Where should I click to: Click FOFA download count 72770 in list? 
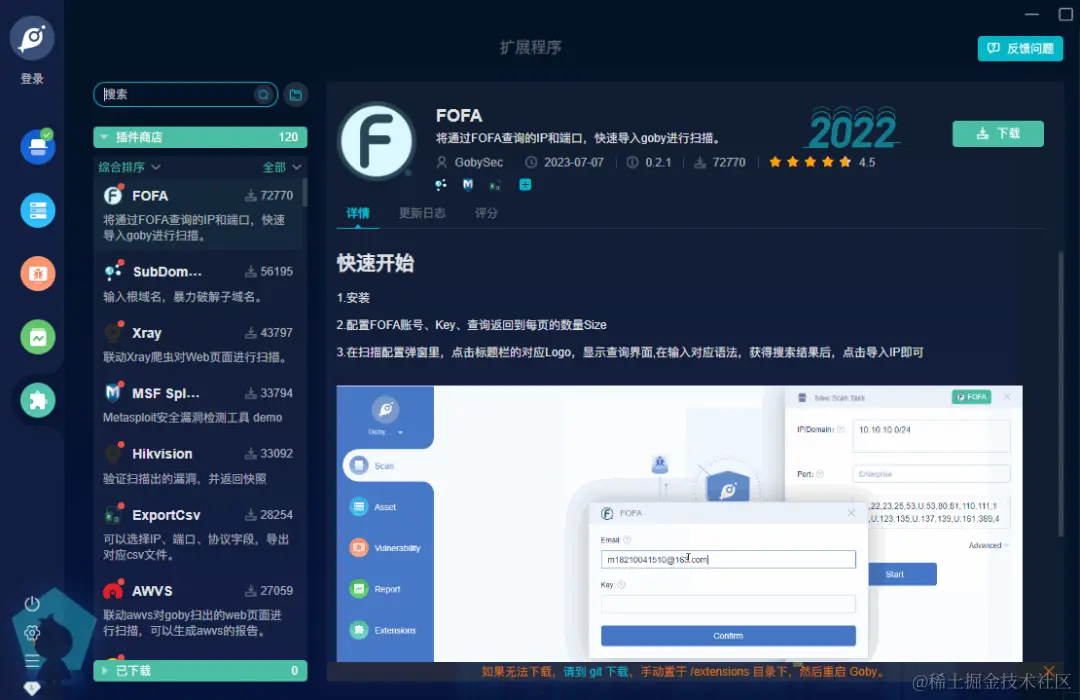coord(276,196)
